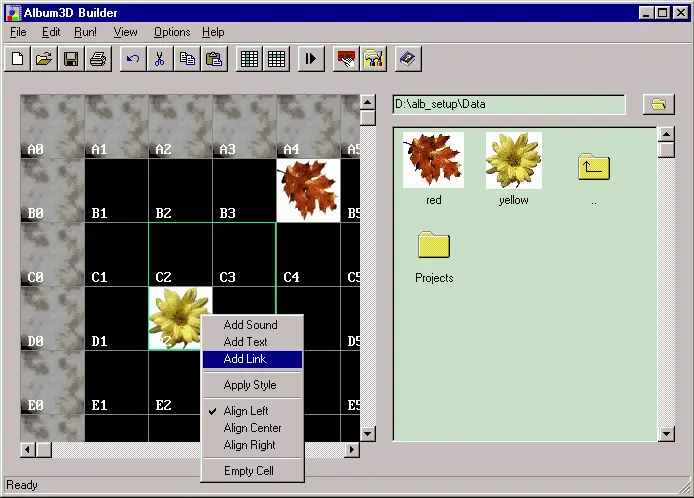Click the 'red' file name label

tap(434, 200)
